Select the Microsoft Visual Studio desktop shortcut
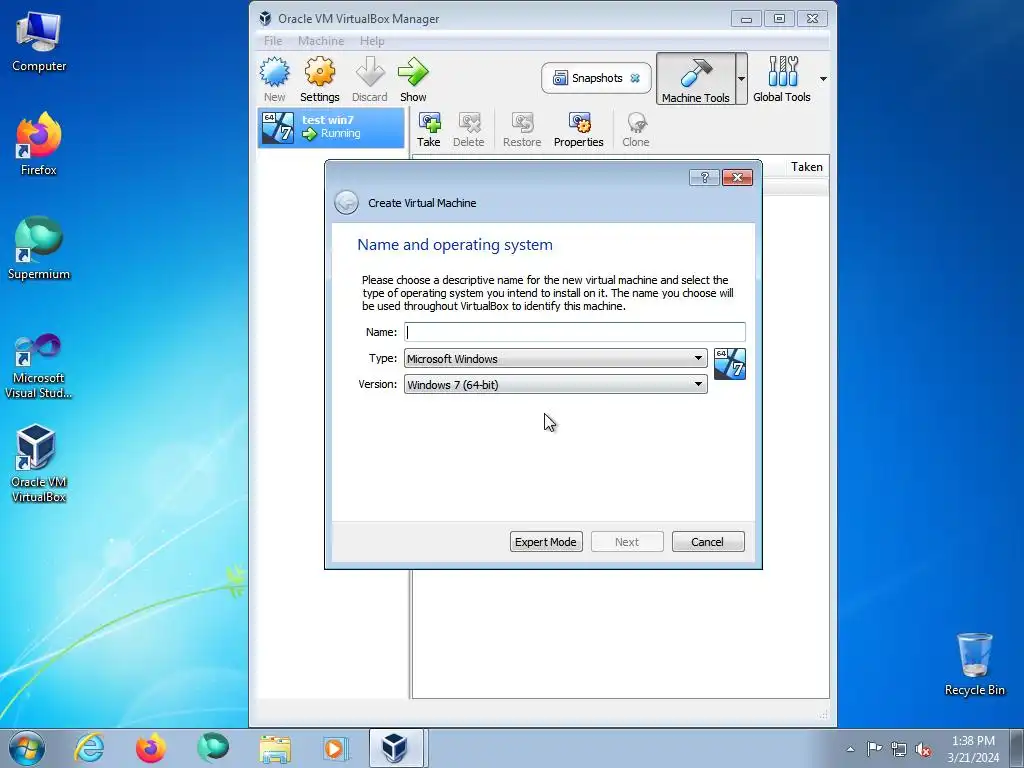 [39, 366]
